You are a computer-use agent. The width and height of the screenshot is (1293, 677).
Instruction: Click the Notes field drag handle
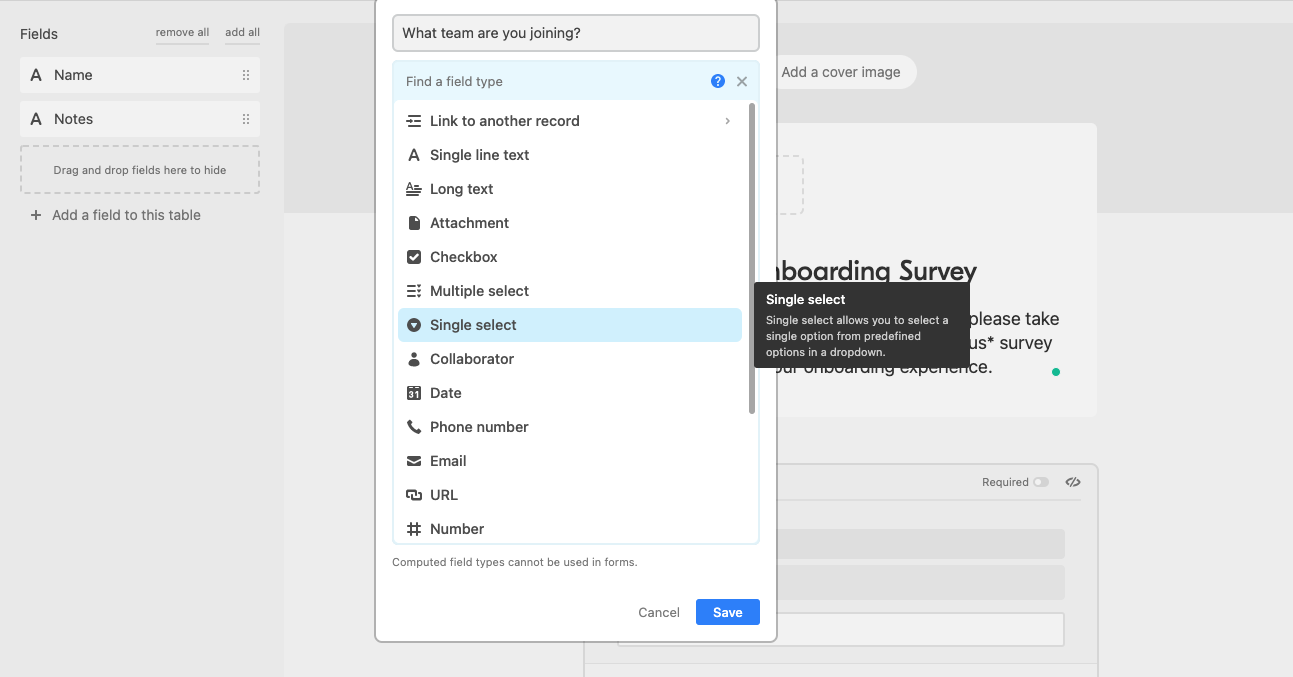click(246, 119)
